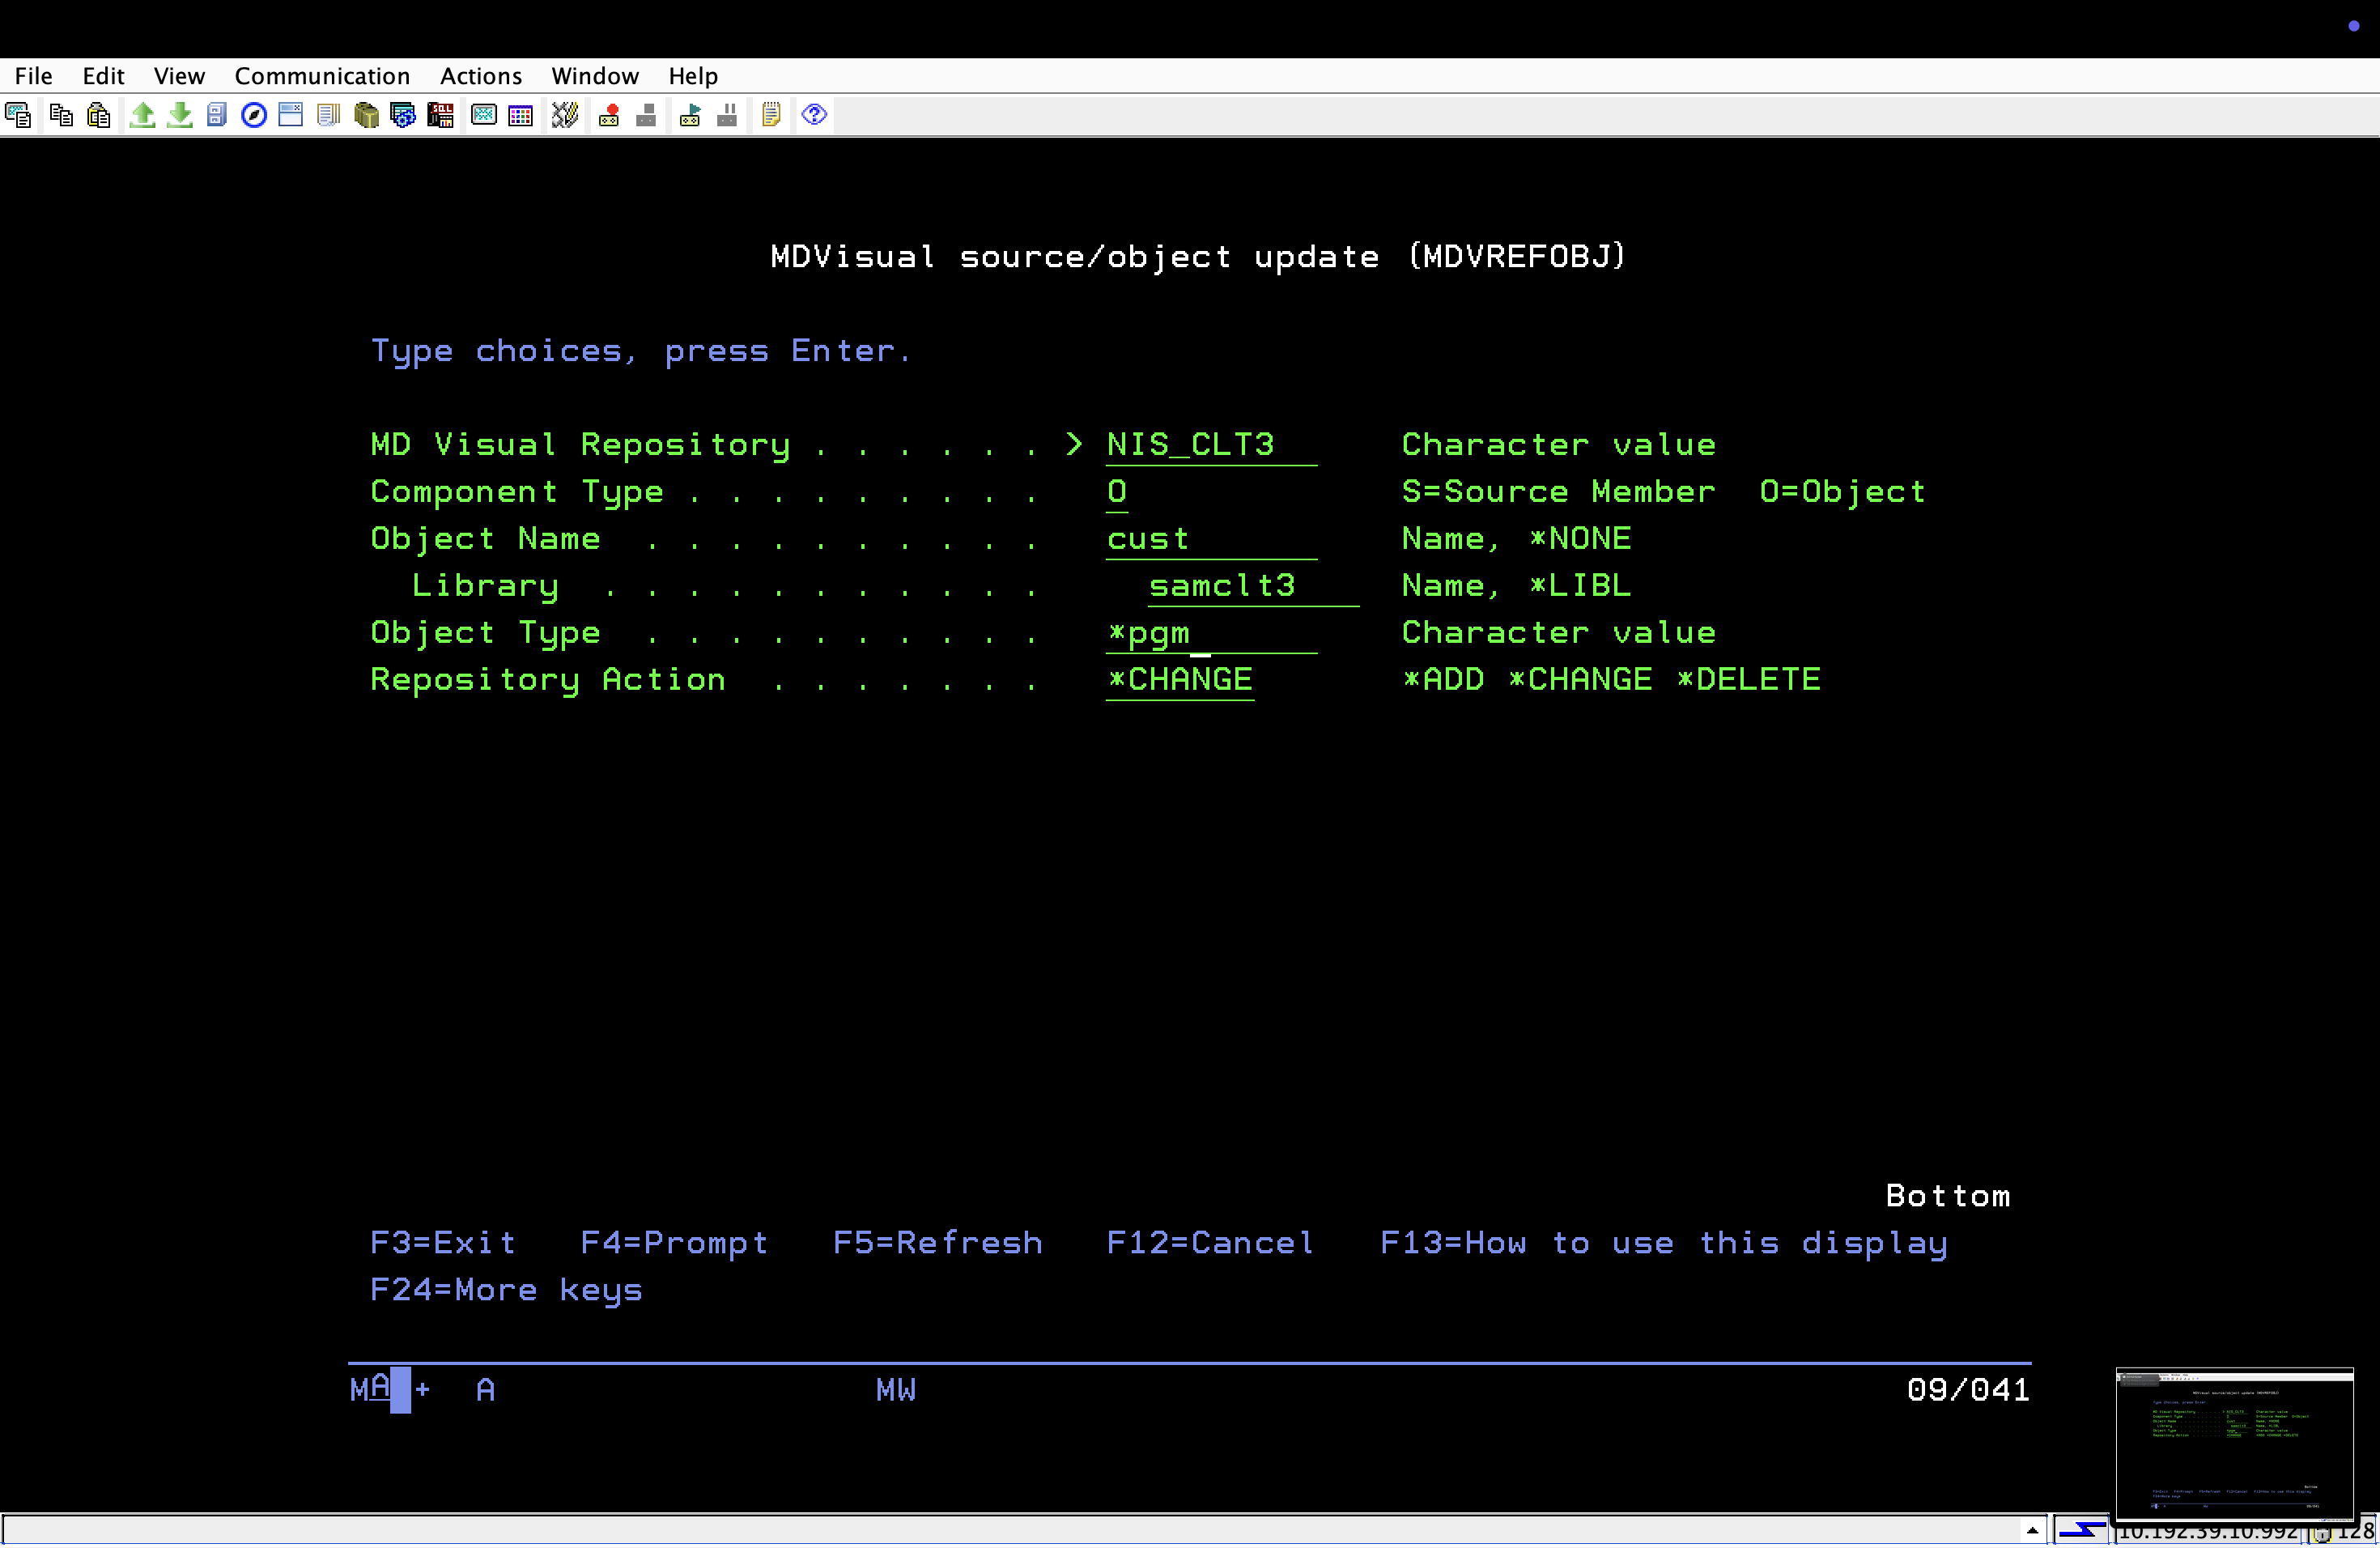The height and width of the screenshot is (1548, 2380).
Task: Open the Help menu
Action: (x=693, y=76)
